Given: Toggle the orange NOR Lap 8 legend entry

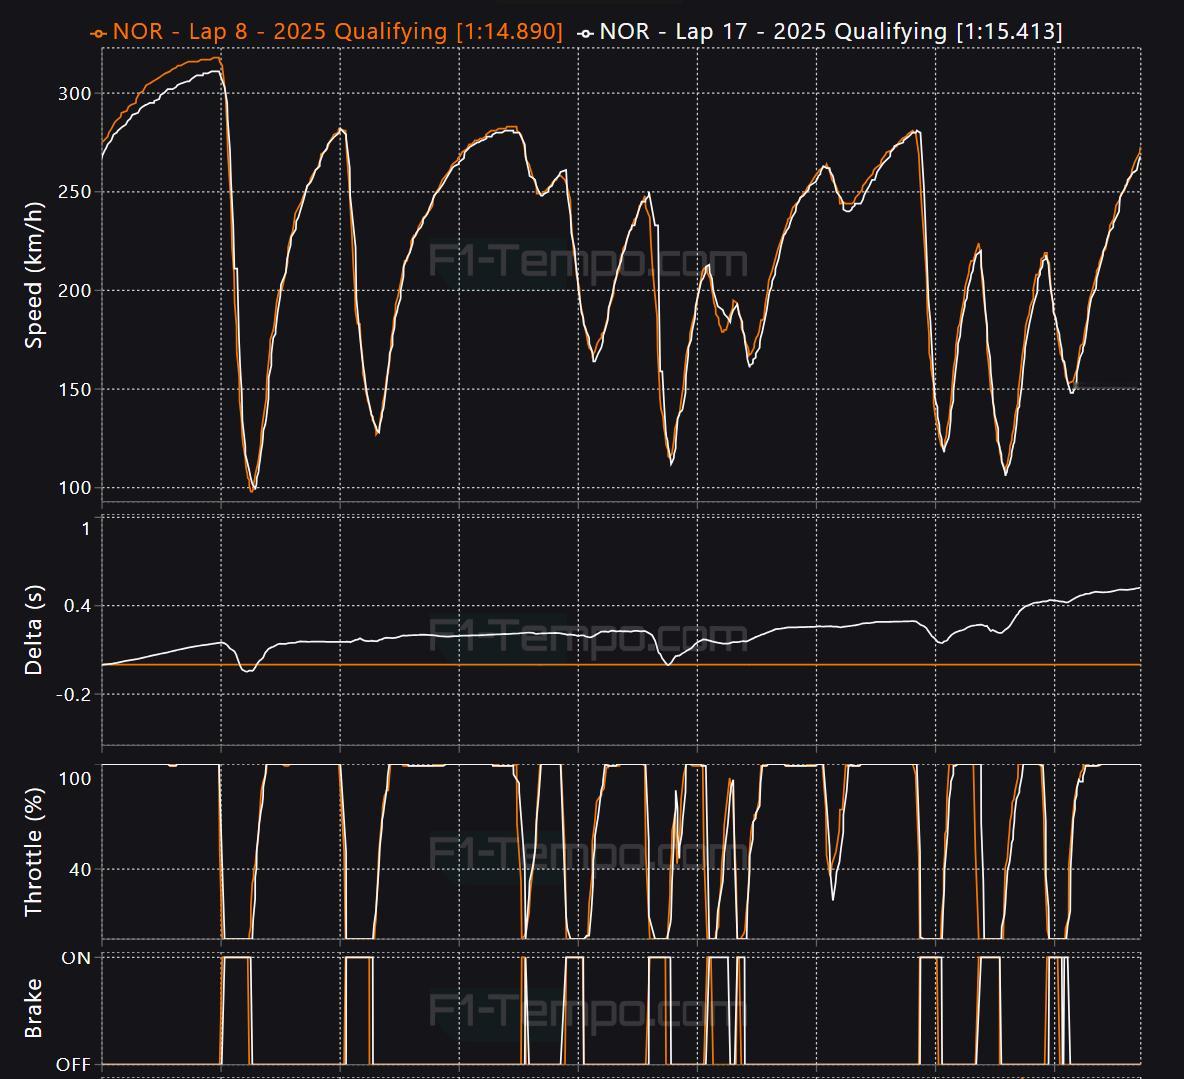Looking at the screenshot, I should (x=326, y=32).
